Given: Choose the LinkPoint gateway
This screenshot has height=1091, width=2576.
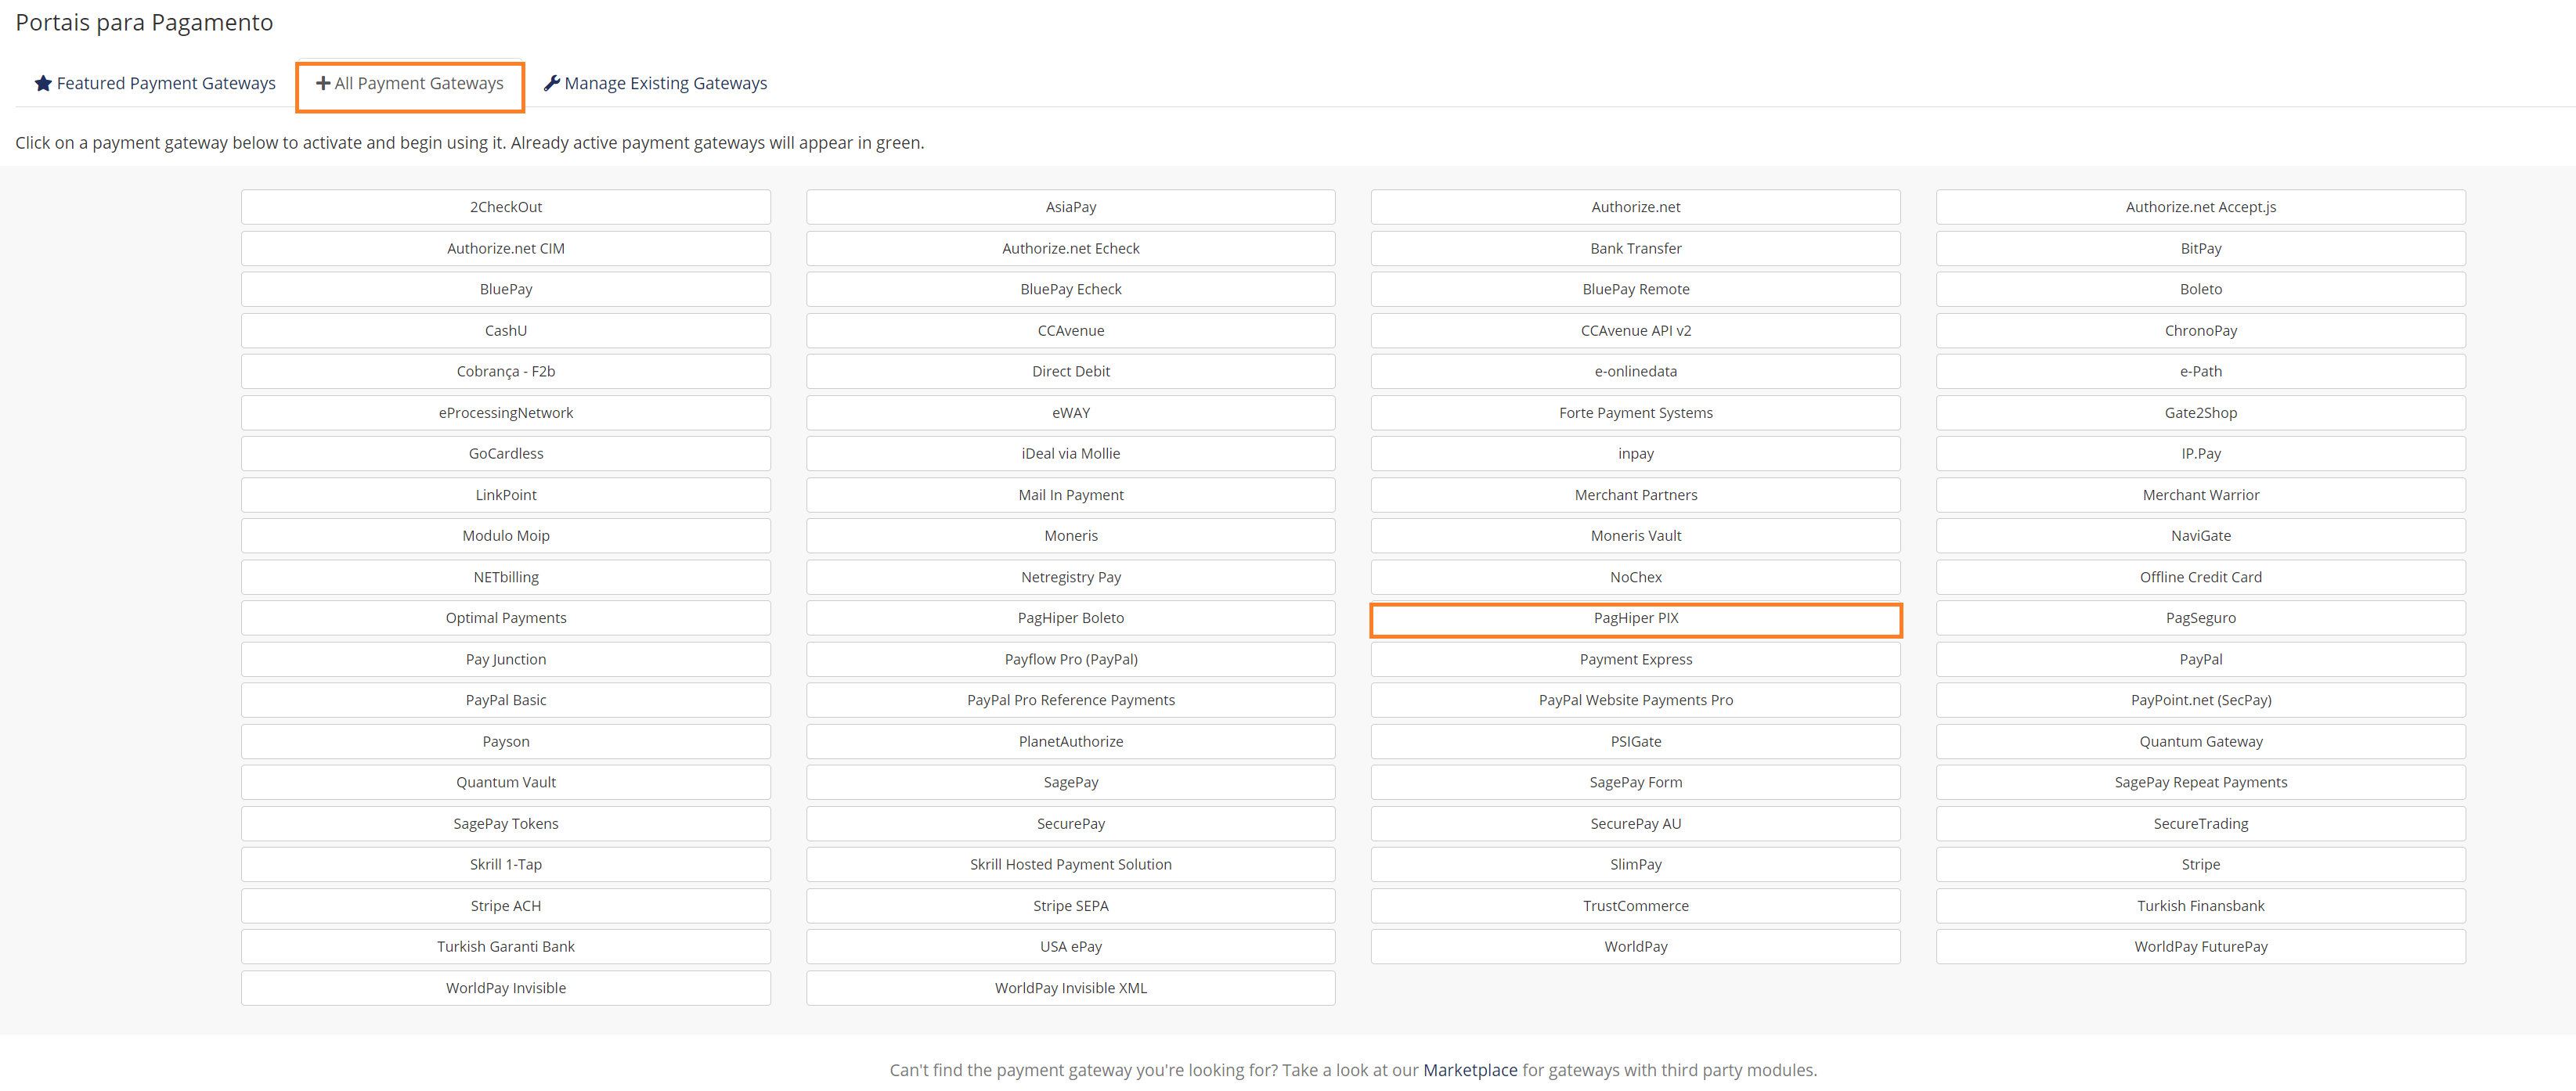Looking at the screenshot, I should click(506, 495).
